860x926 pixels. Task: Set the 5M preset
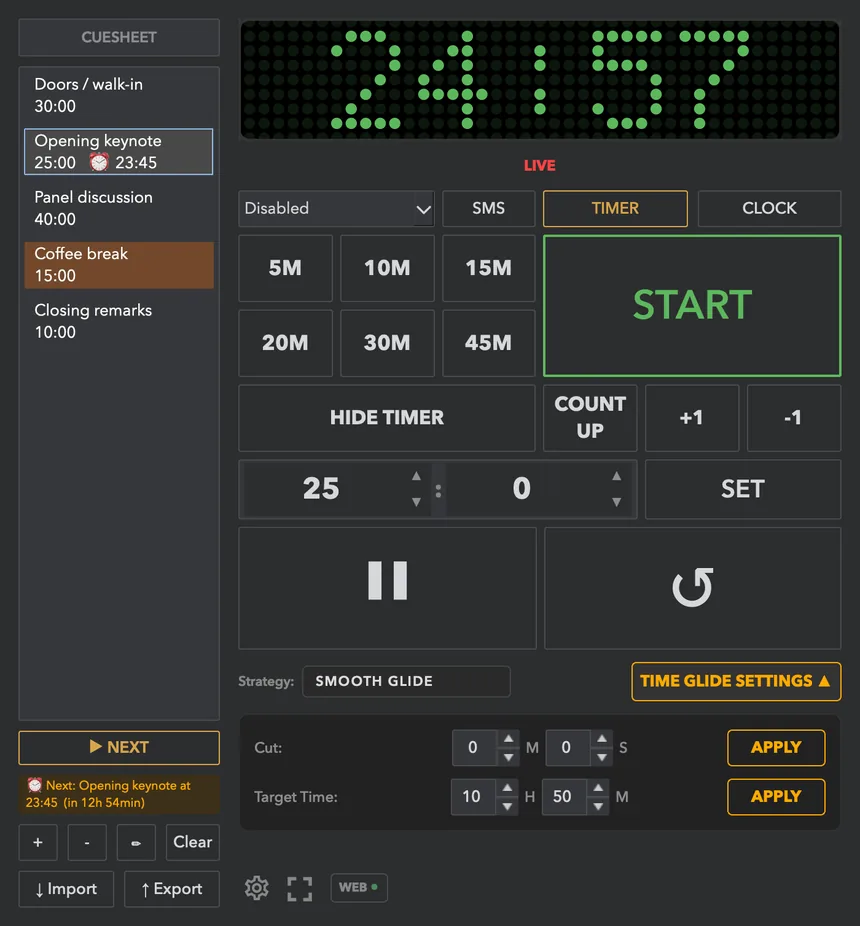point(285,268)
